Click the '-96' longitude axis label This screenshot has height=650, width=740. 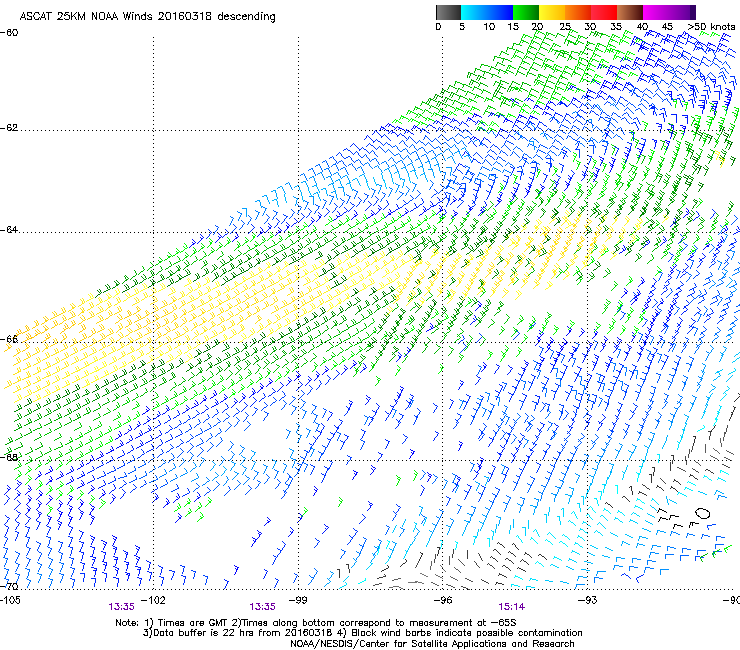point(443,600)
